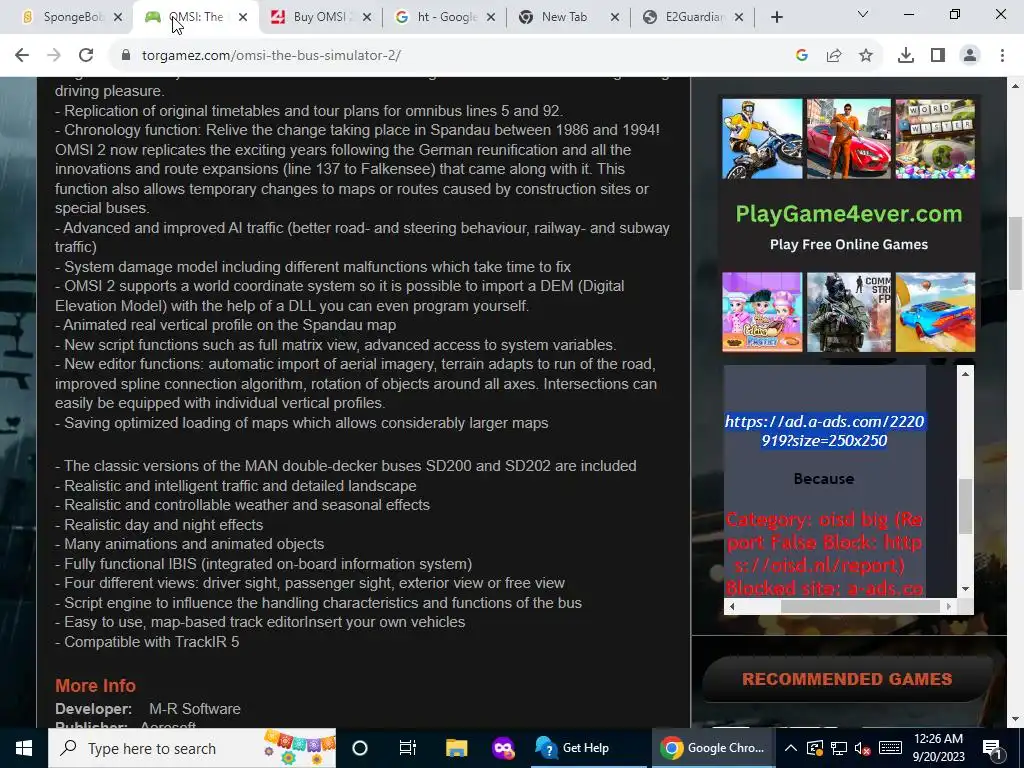This screenshot has height=768, width=1024.
Task: Select the M-R Software developer text
Action: click(195, 709)
